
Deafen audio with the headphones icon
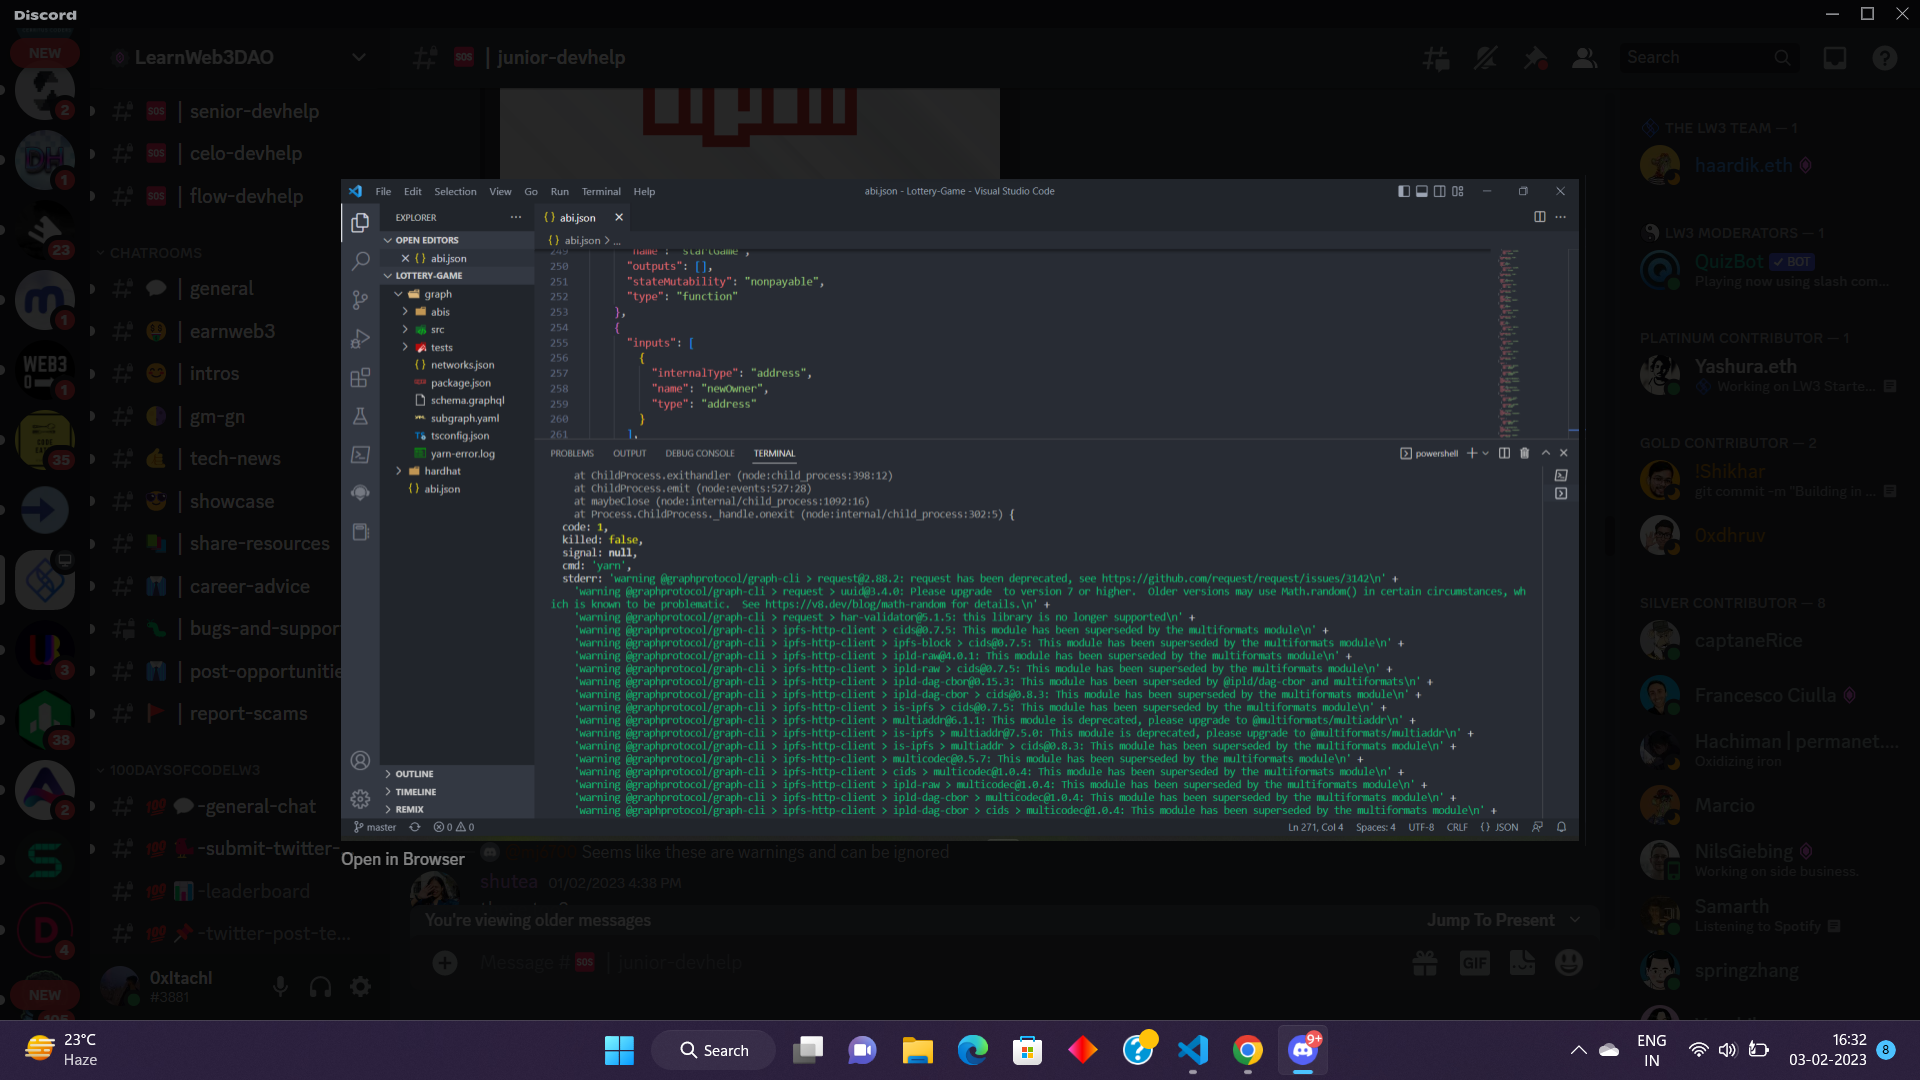pos(320,986)
